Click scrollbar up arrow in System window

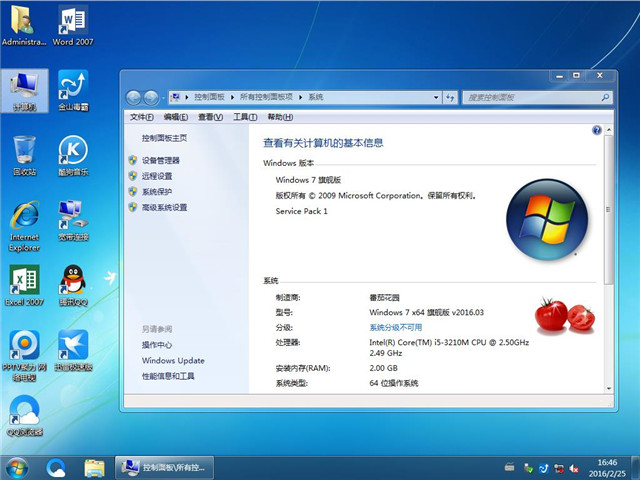[609, 130]
